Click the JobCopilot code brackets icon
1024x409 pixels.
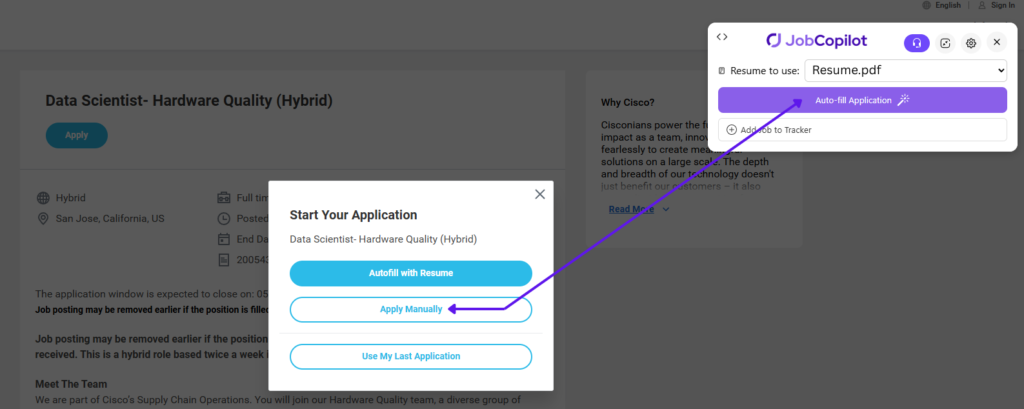[x=723, y=37]
